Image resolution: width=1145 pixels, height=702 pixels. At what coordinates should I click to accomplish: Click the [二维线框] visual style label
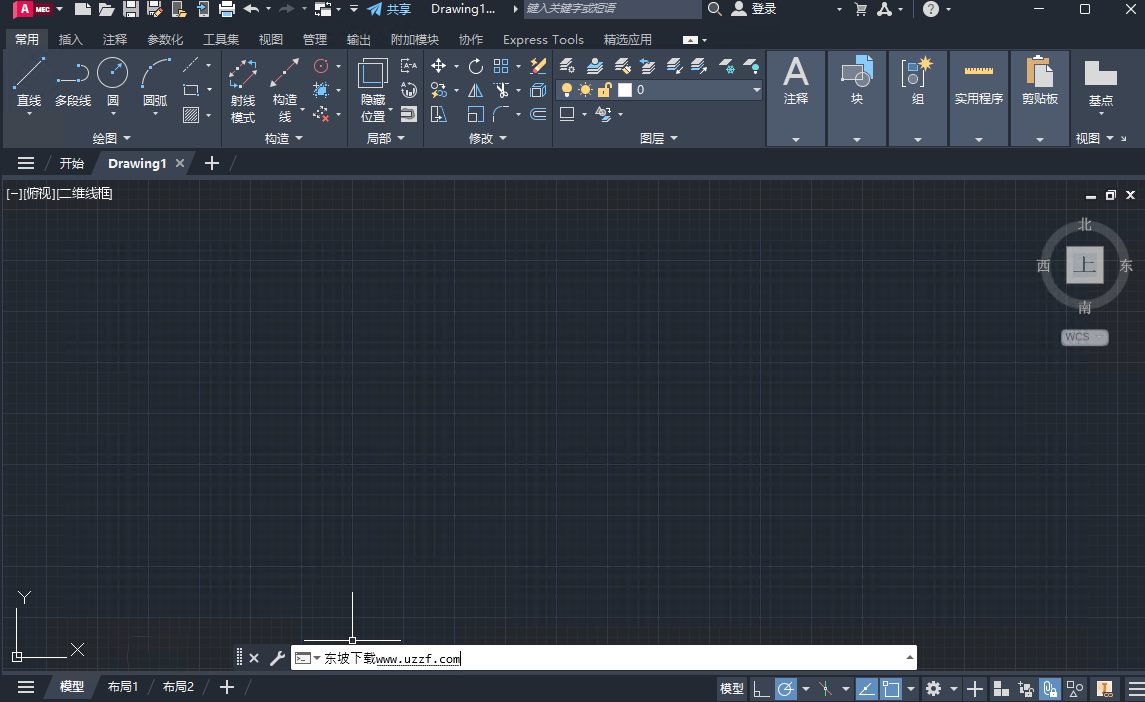85,194
